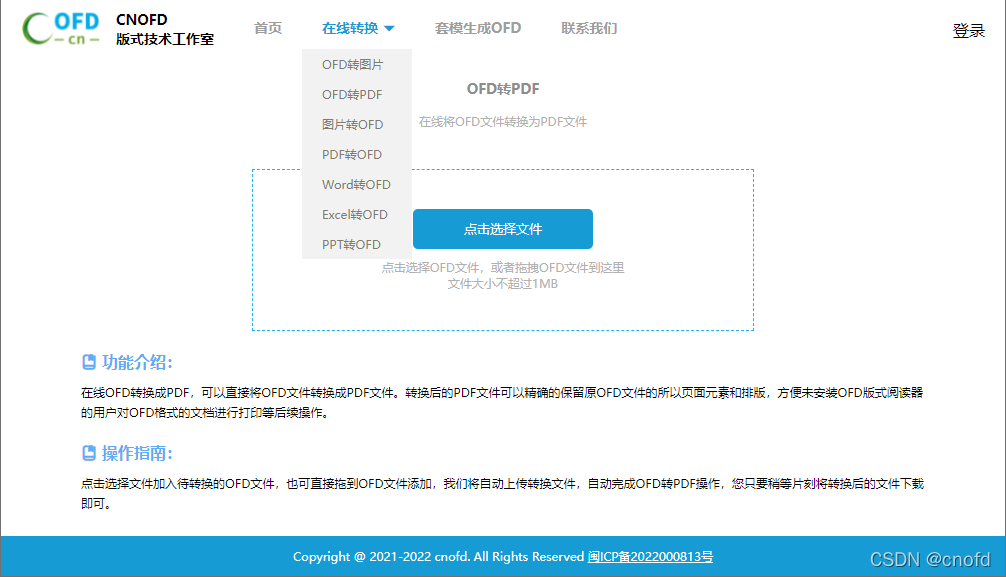The height and width of the screenshot is (577, 1006).
Task: Select OFD转PDF from the conversion menu
Action: [351, 94]
